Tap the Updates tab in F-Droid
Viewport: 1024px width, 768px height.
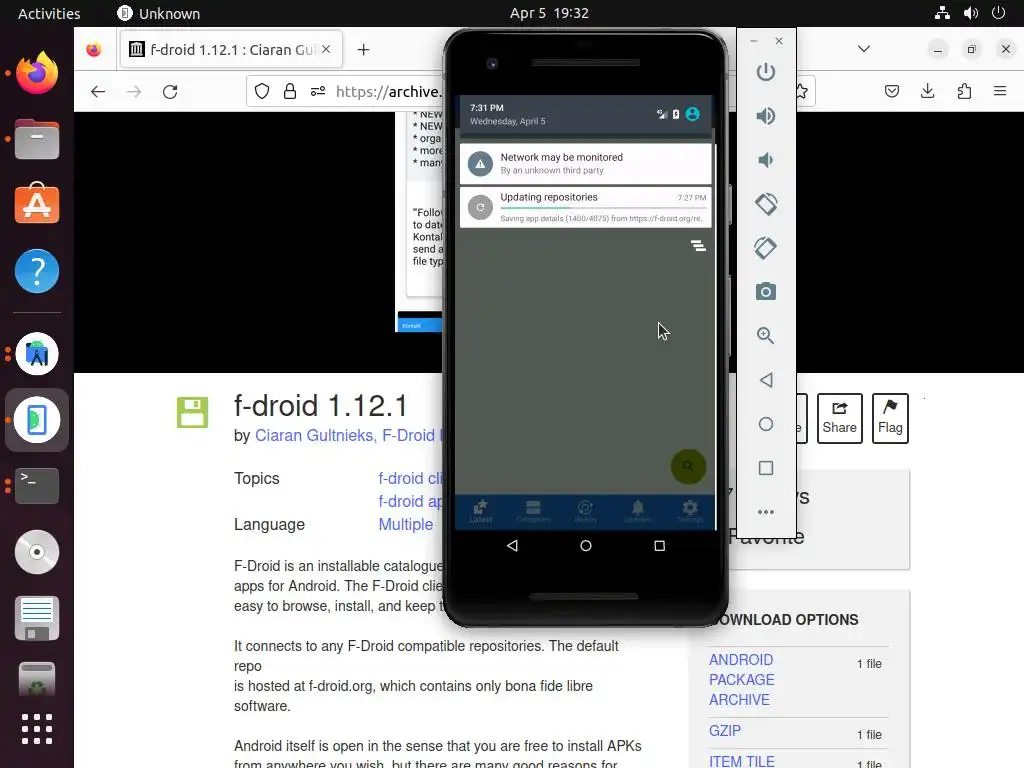point(638,511)
